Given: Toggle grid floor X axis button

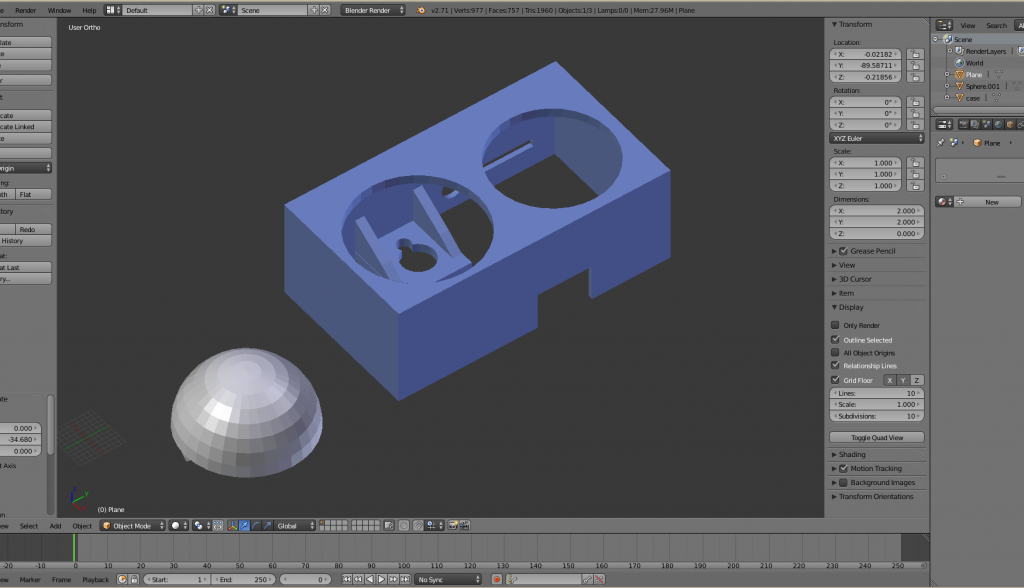Looking at the screenshot, I should (889, 380).
